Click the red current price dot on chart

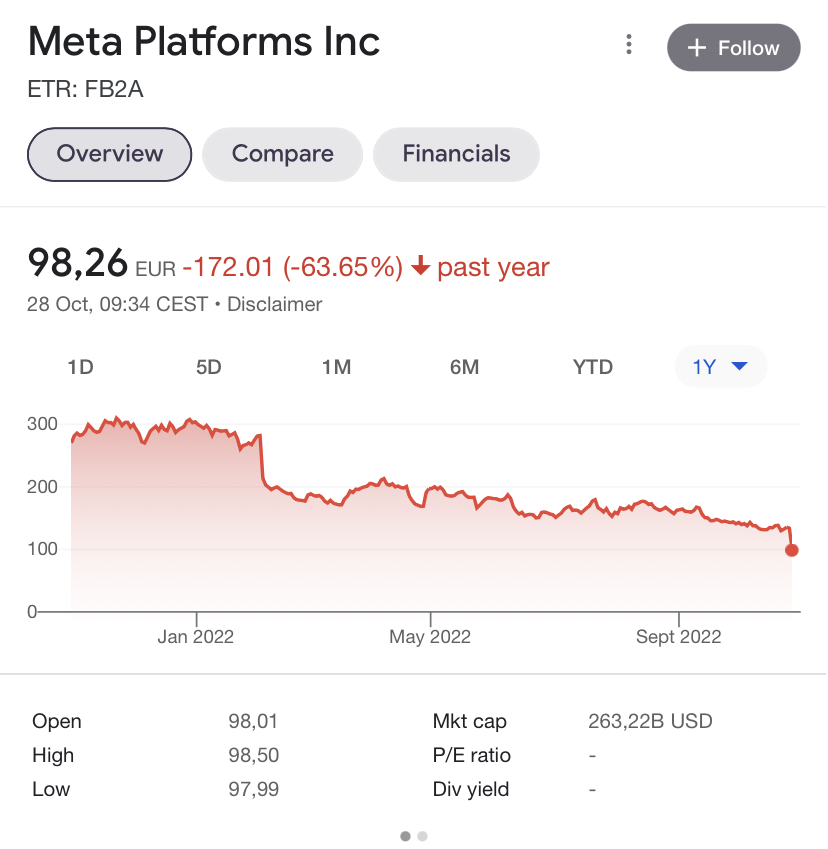pyautogui.click(x=793, y=551)
